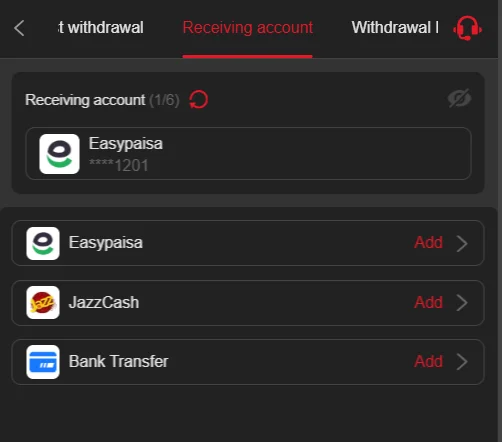Go back using the left arrow icon

click(x=19, y=28)
